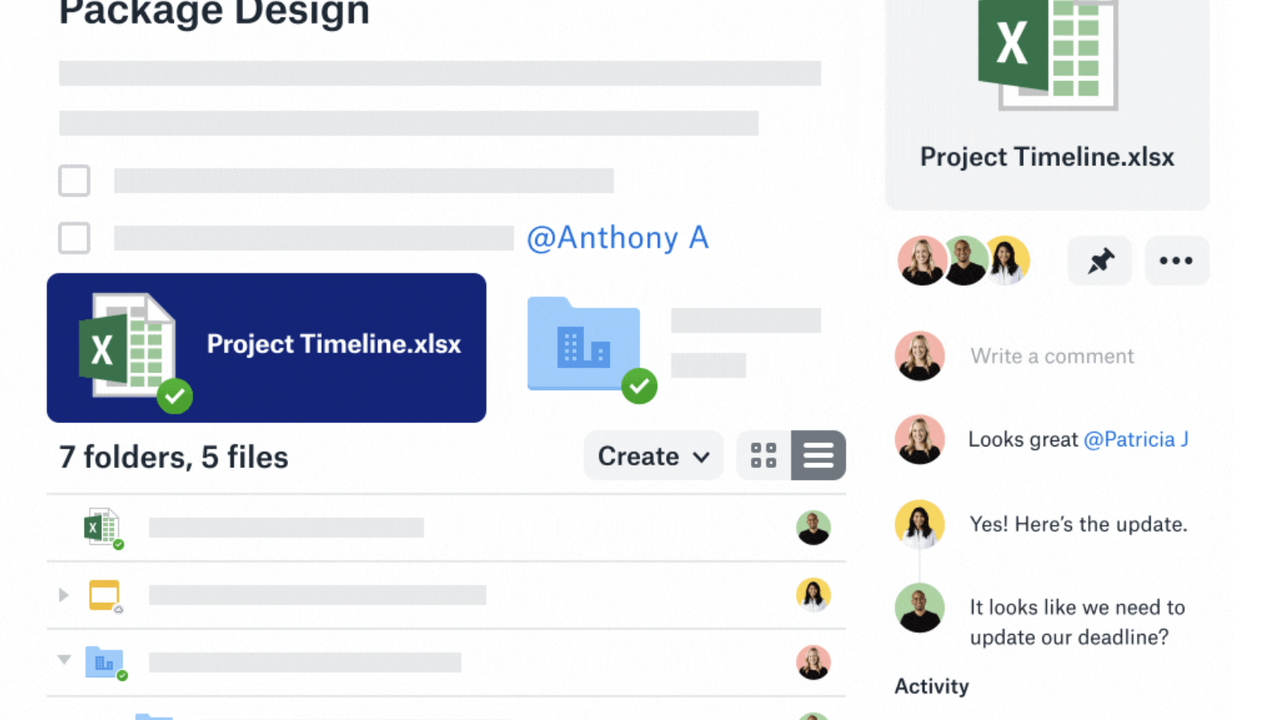
Task: Click the avatar on the Excel row
Action: (813, 527)
